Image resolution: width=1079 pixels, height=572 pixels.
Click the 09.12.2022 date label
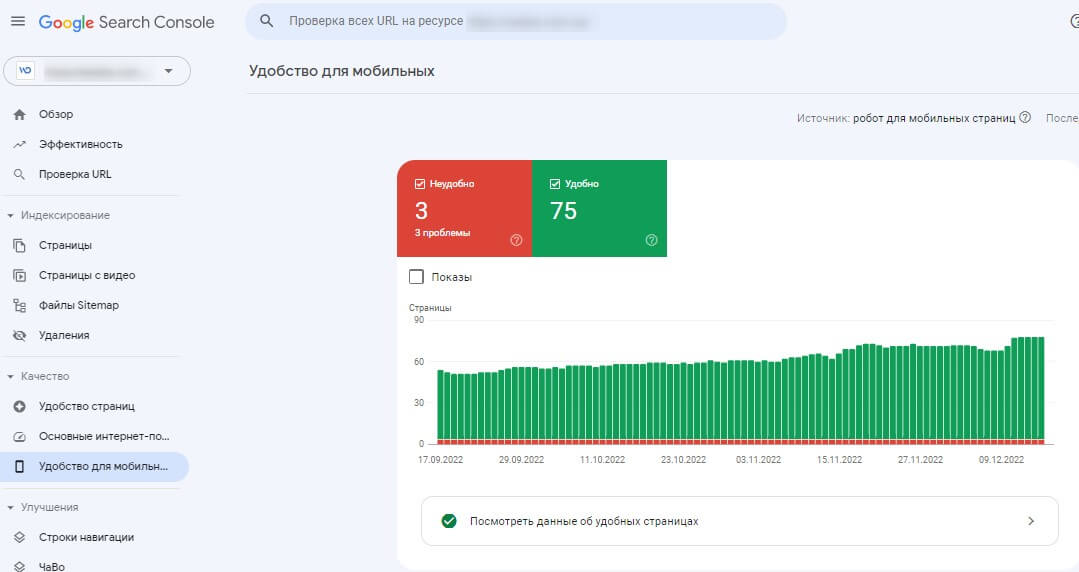tap(1001, 459)
